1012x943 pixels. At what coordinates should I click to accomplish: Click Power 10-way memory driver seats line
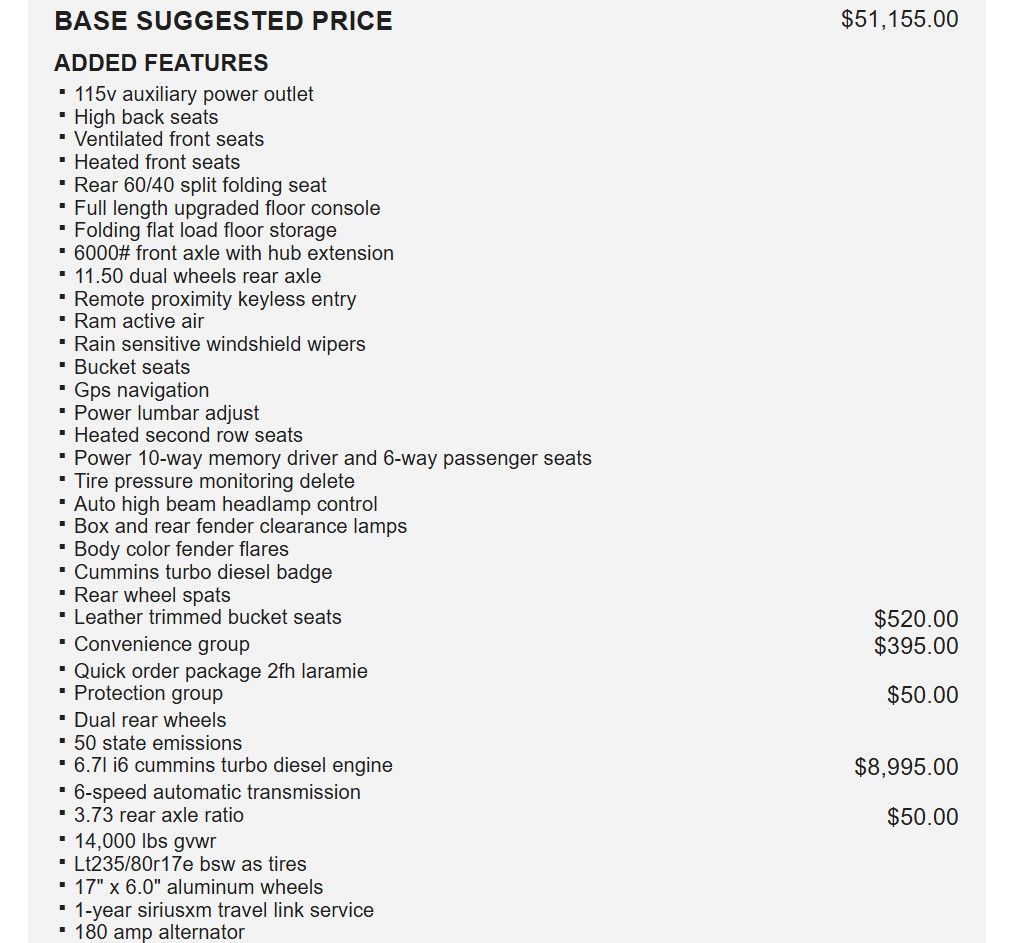332,458
